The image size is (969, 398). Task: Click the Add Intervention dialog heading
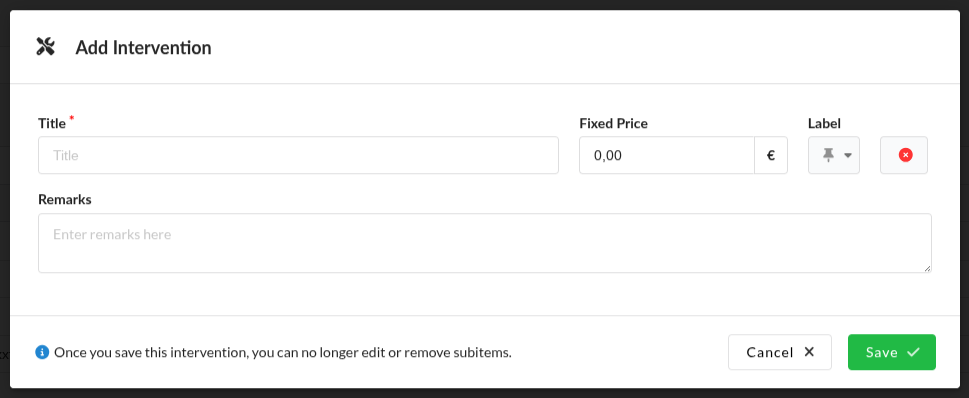click(143, 48)
